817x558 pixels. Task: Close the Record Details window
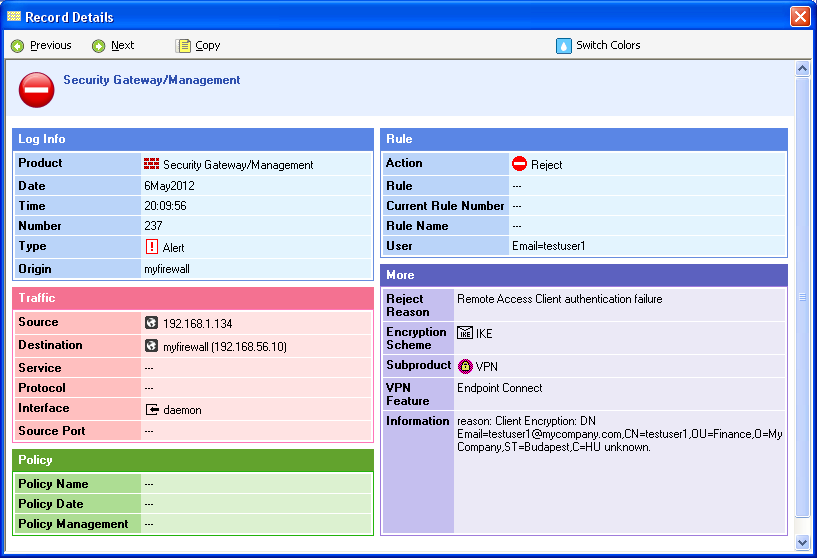click(x=800, y=16)
